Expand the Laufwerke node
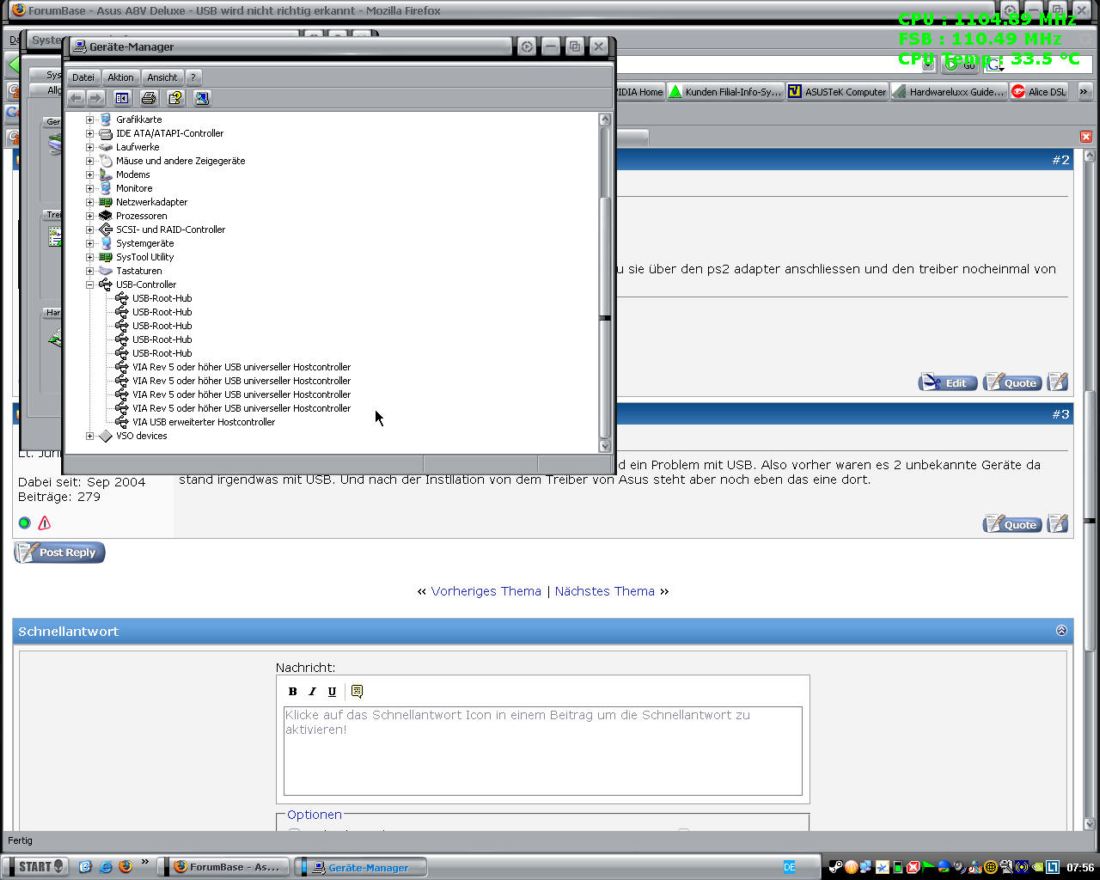 [x=90, y=147]
